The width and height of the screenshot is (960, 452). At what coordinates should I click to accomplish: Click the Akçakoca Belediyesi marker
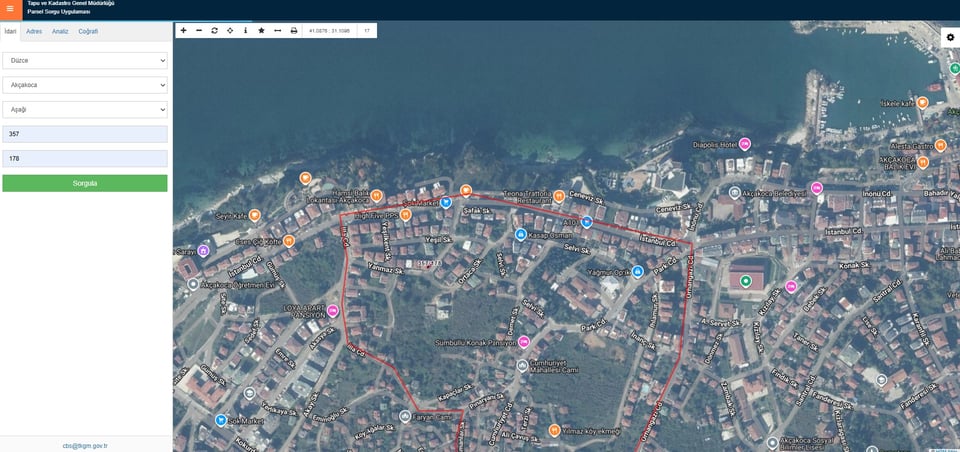tap(734, 193)
